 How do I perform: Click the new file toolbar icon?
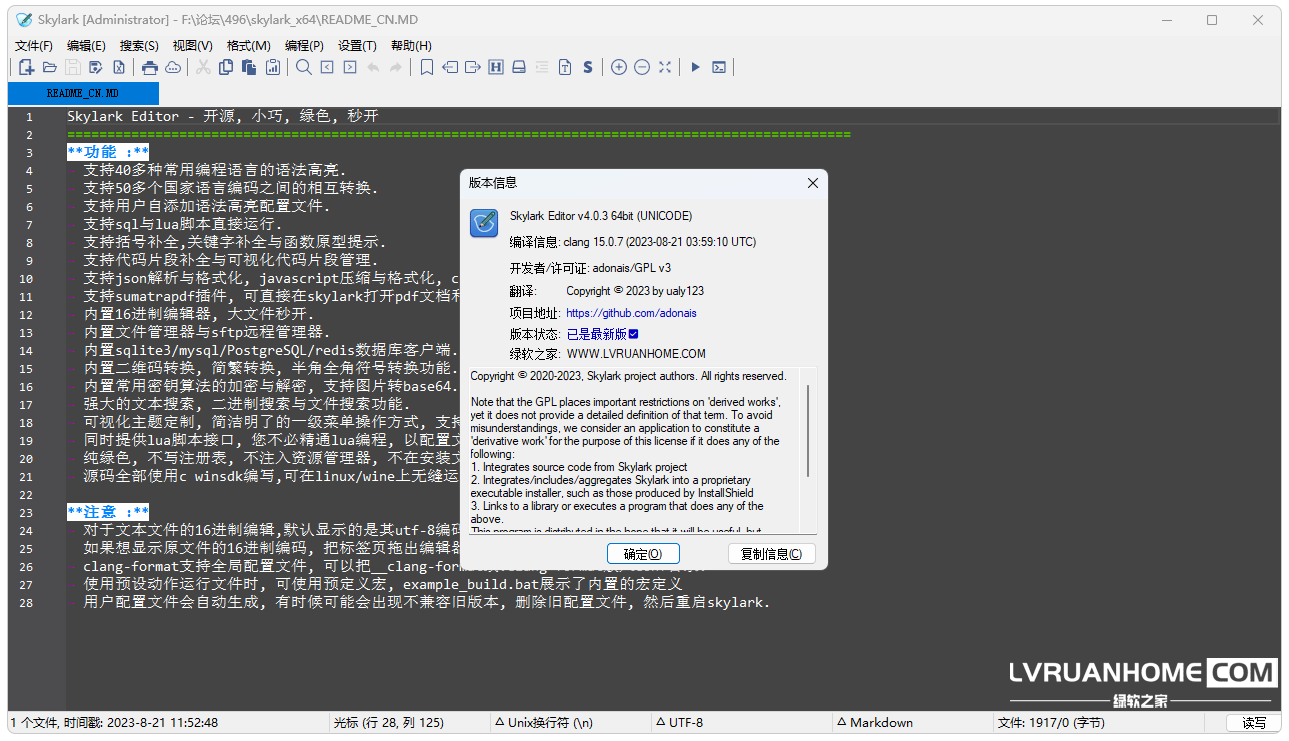tap(27, 67)
